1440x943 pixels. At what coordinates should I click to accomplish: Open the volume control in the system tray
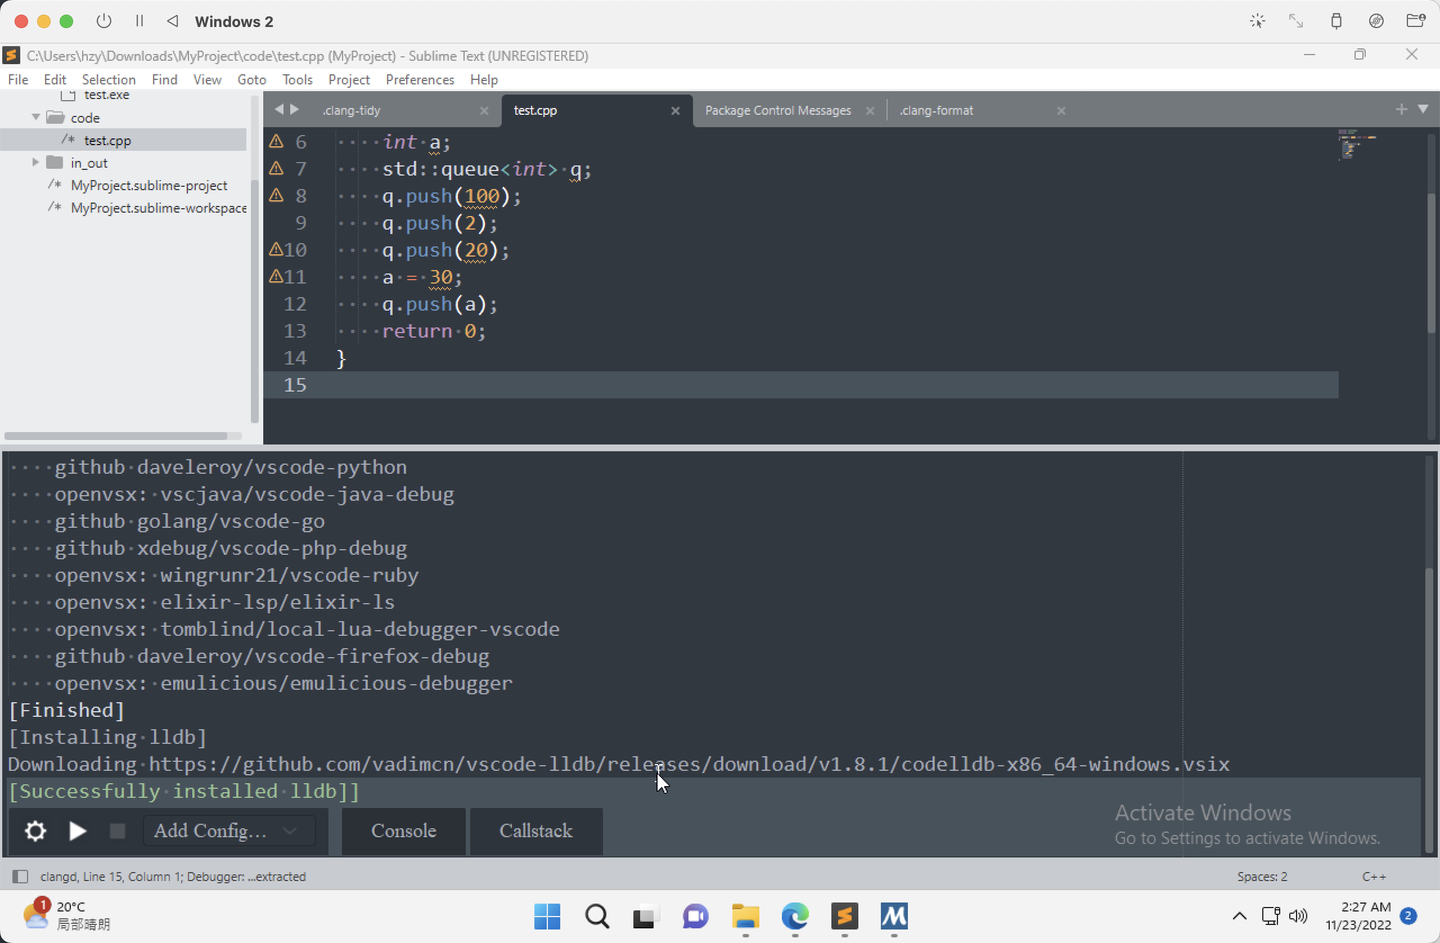[1299, 917]
